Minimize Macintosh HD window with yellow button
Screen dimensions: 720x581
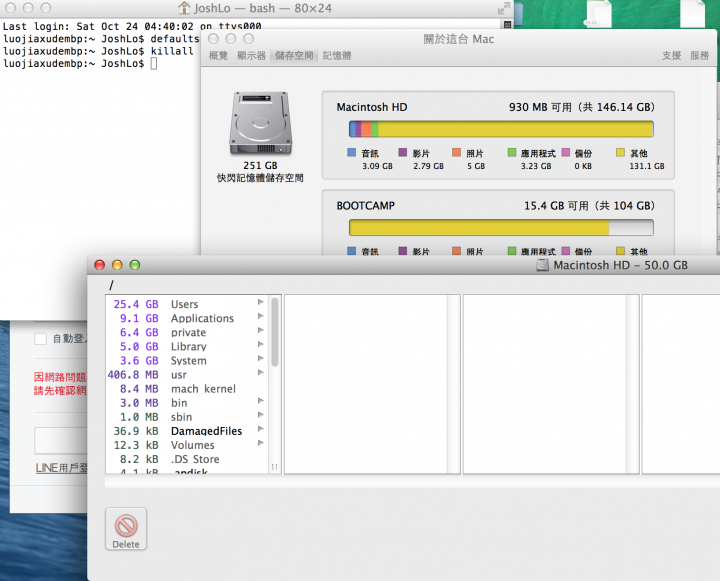point(117,265)
